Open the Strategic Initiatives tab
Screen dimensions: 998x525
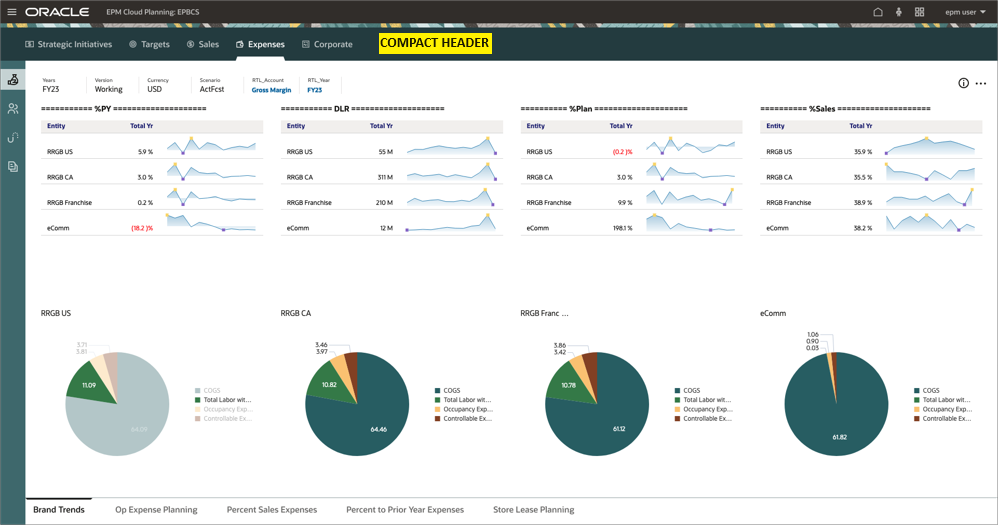coord(68,44)
